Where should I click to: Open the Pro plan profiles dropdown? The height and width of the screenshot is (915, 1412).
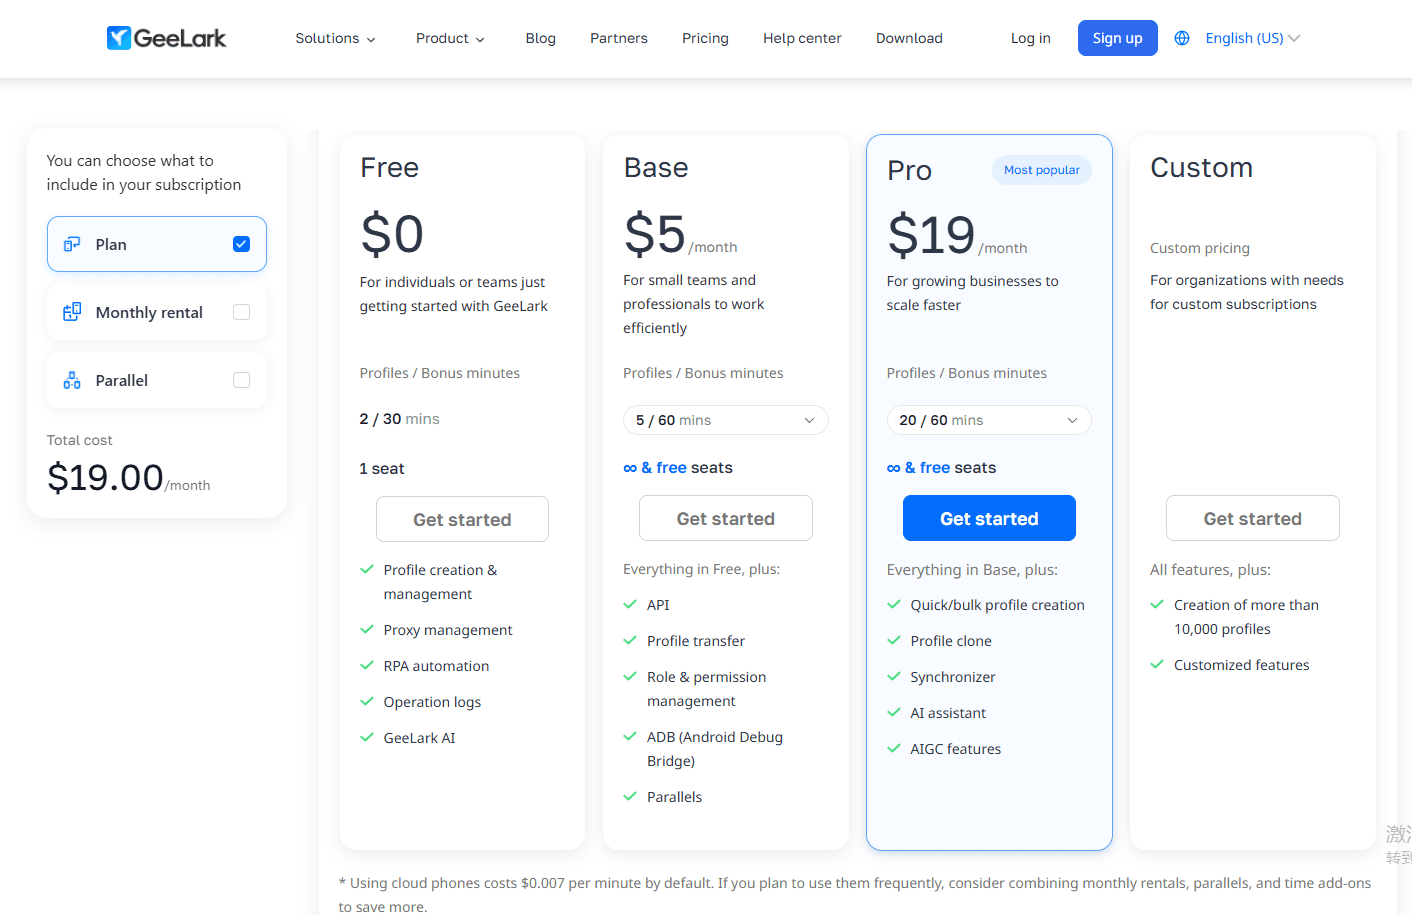tap(988, 420)
